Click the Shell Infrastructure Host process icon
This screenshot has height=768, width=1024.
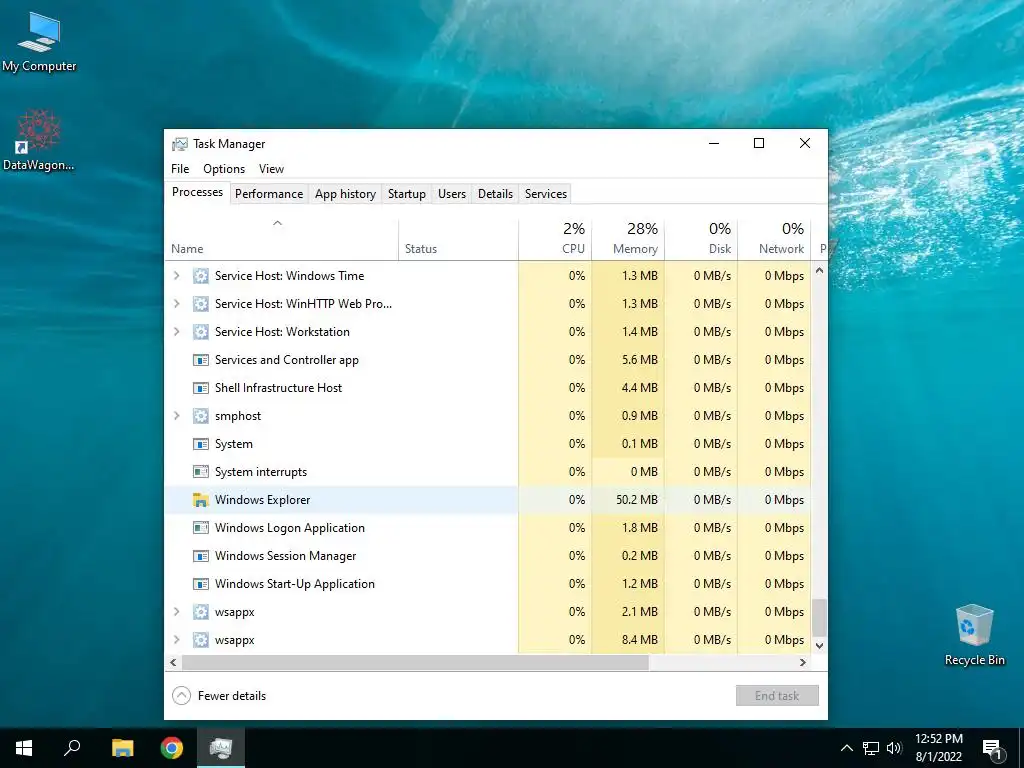click(200, 388)
